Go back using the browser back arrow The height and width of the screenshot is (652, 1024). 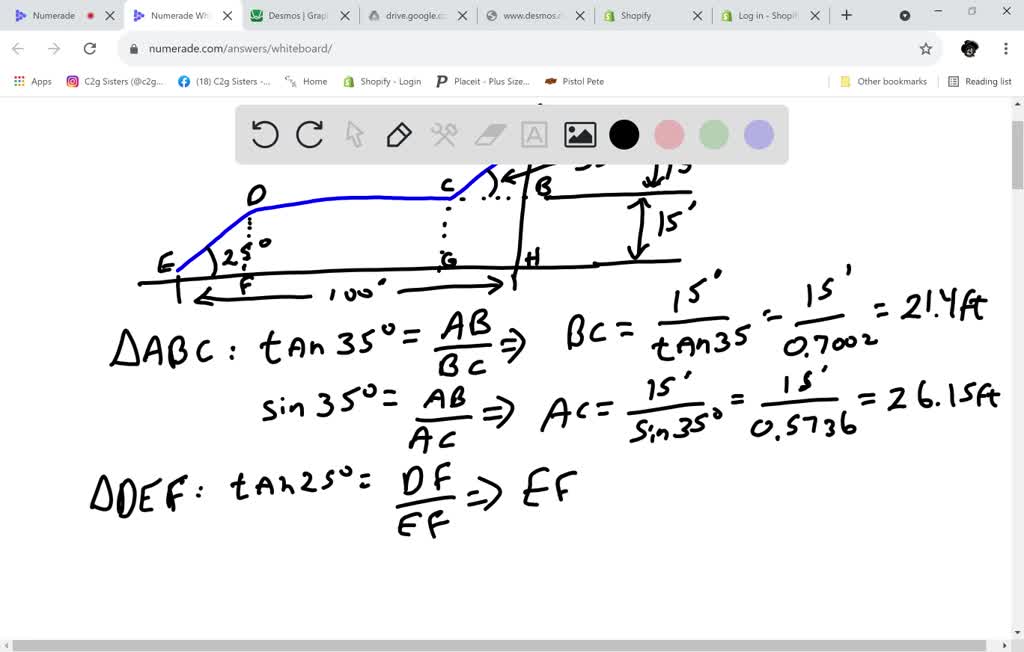tap(20, 48)
